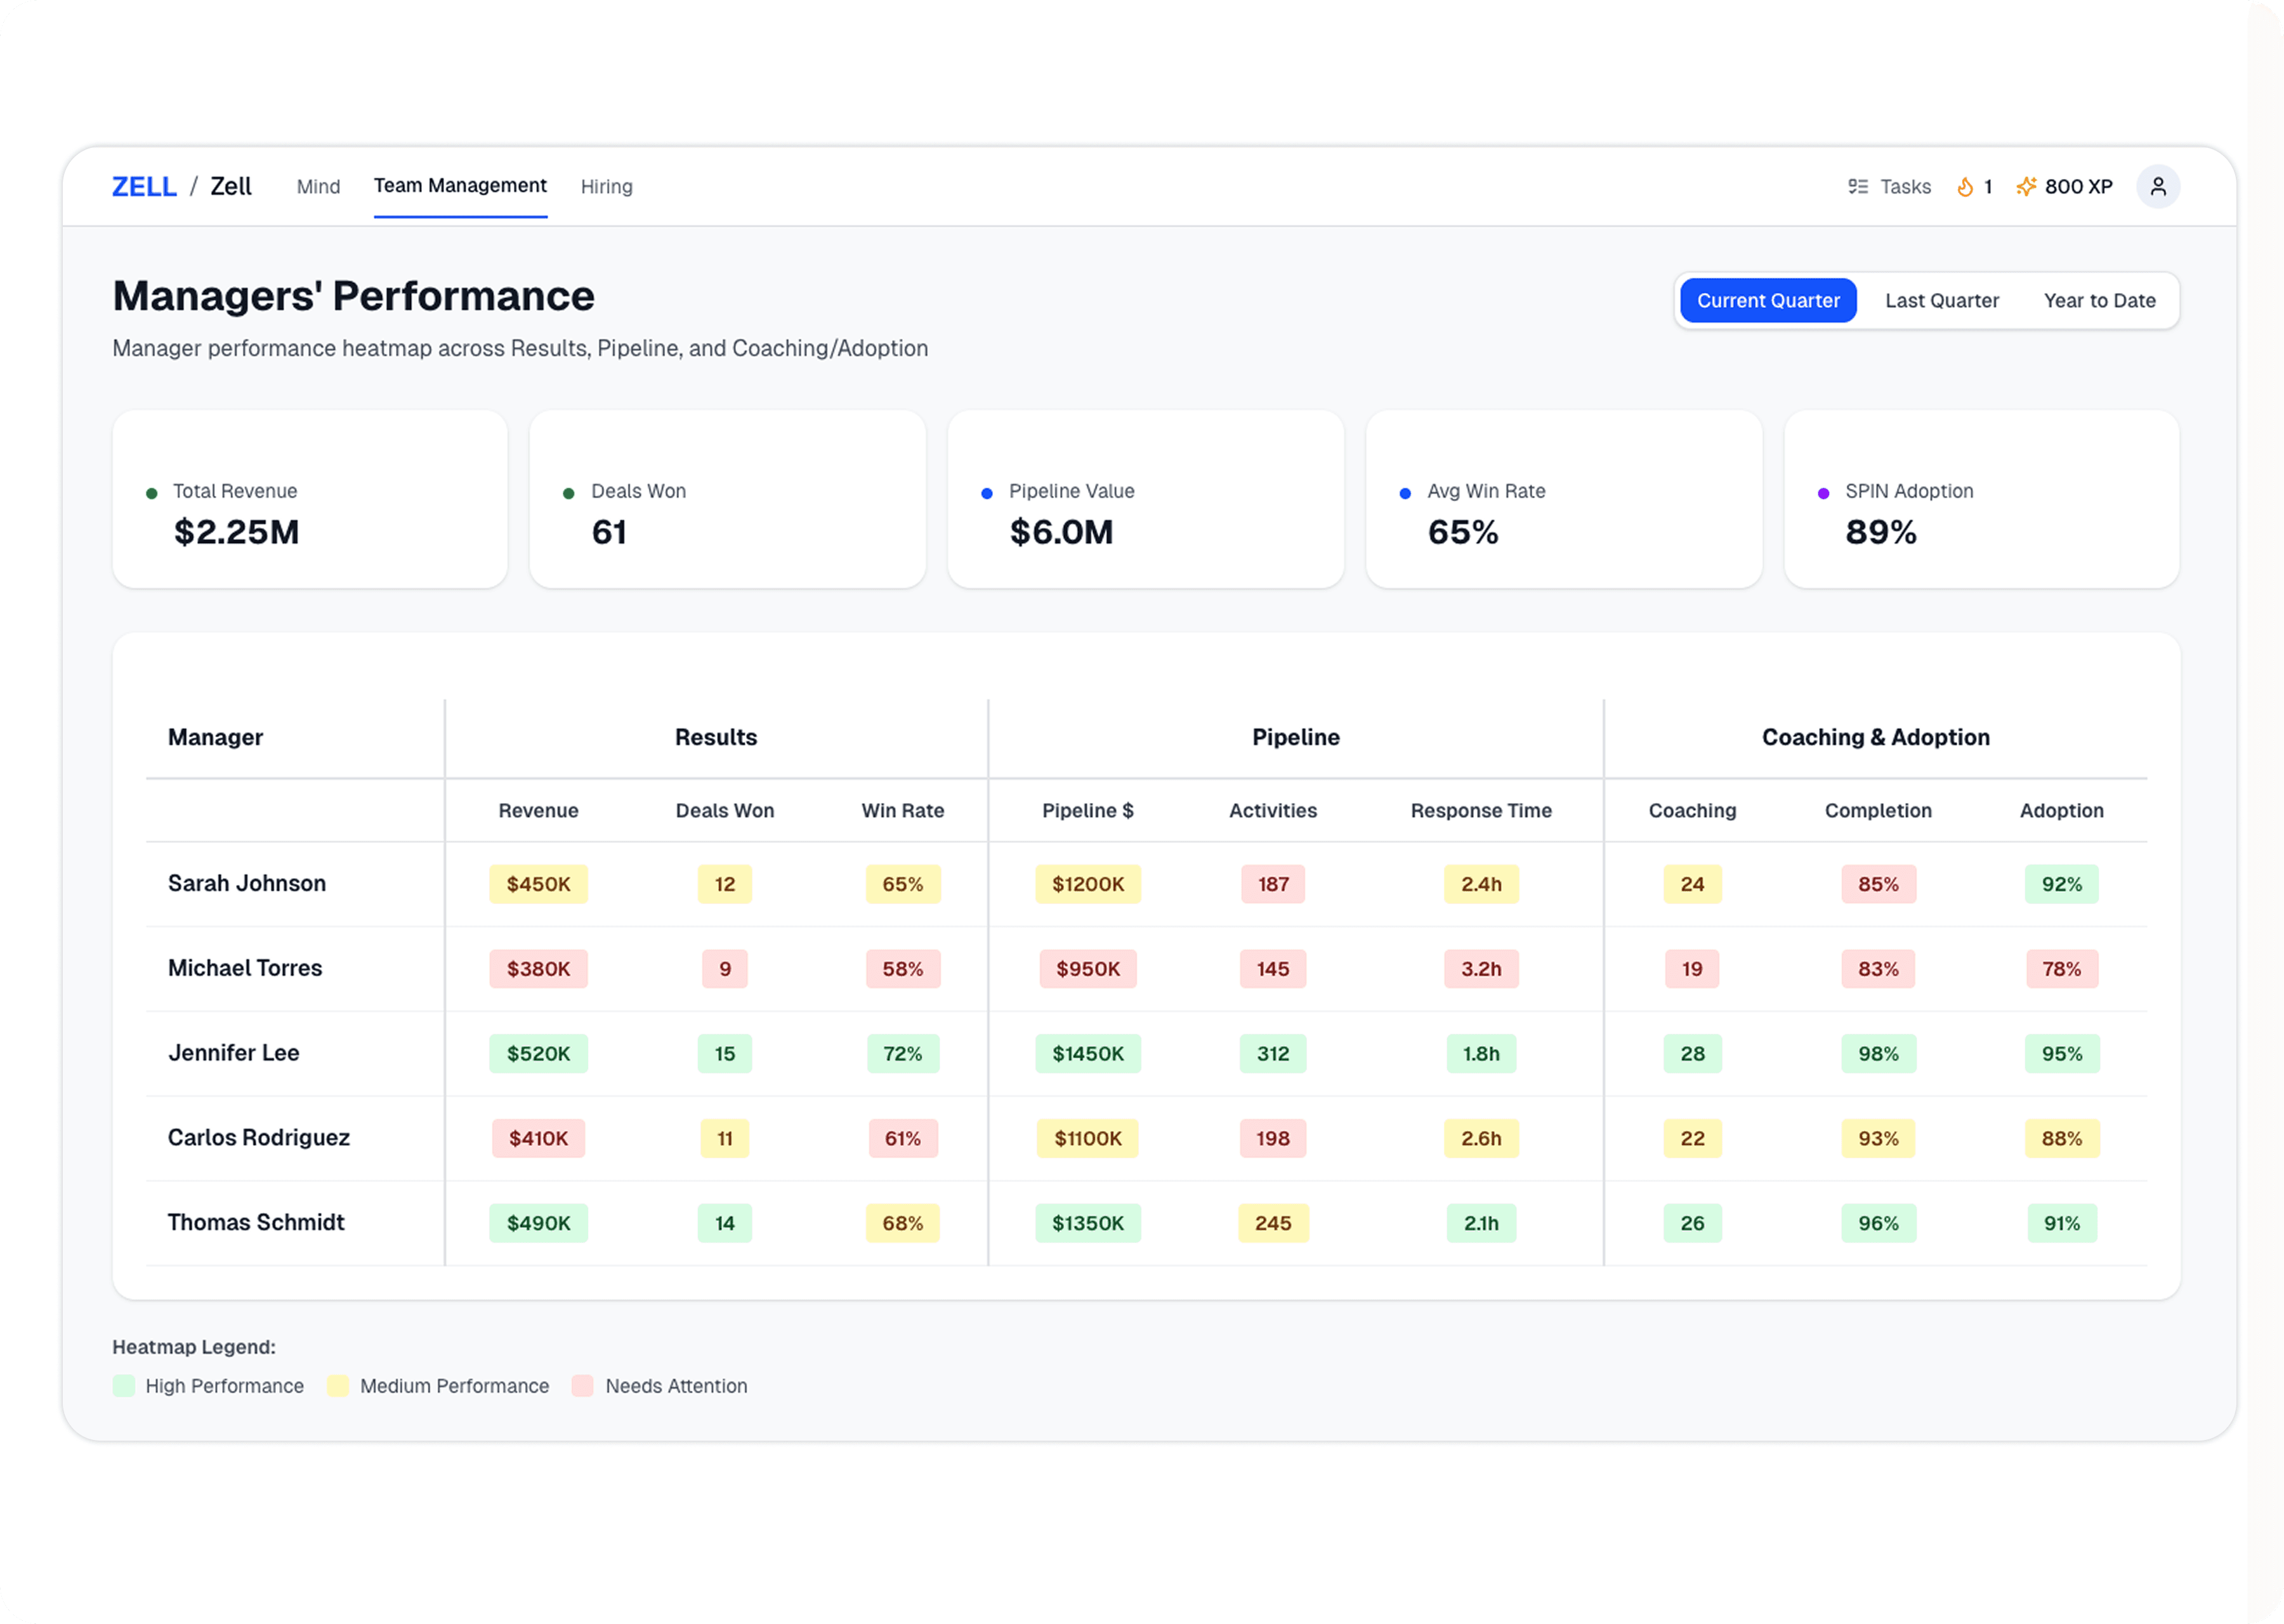Click the Activities column header

[x=1273, y=811]
